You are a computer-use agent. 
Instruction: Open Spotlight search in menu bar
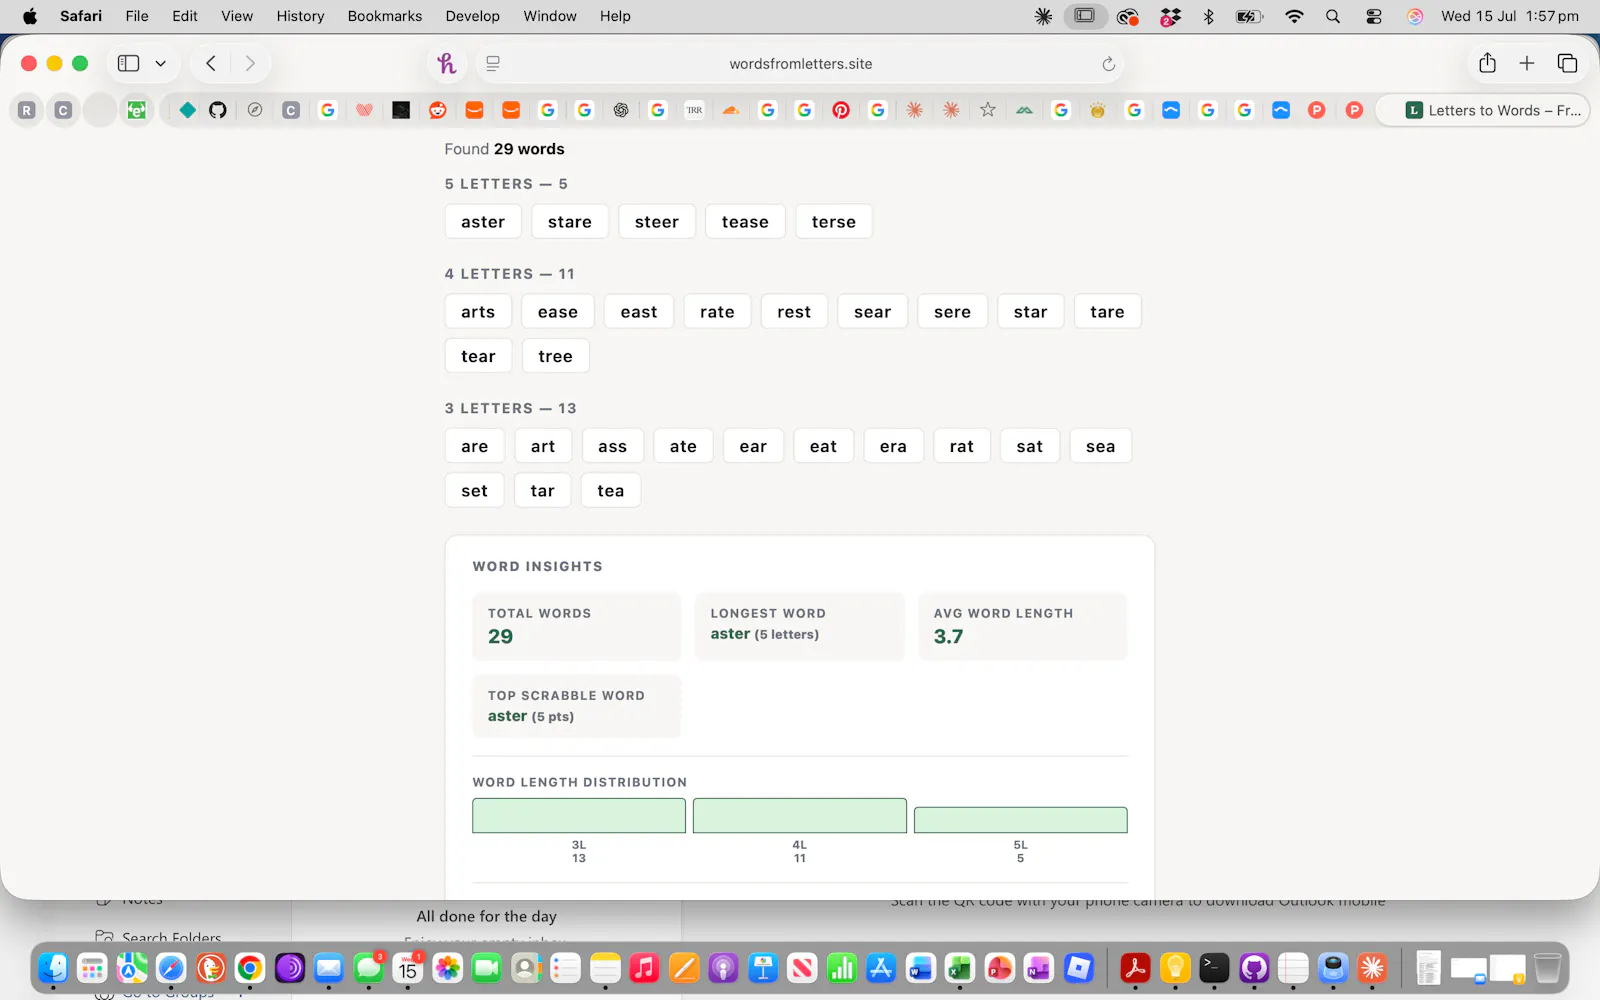click(1333, 16)
